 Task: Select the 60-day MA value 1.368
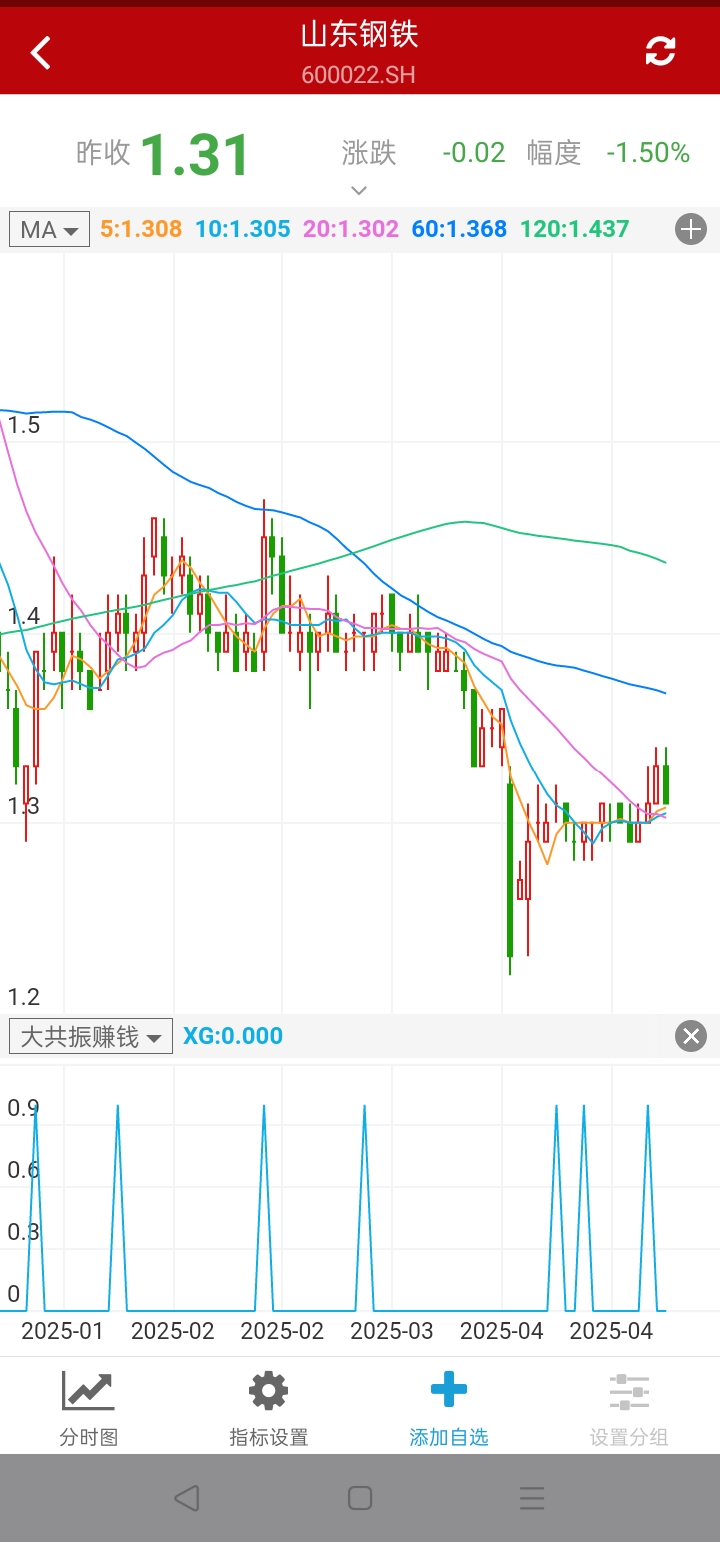[x=459, y=229]
